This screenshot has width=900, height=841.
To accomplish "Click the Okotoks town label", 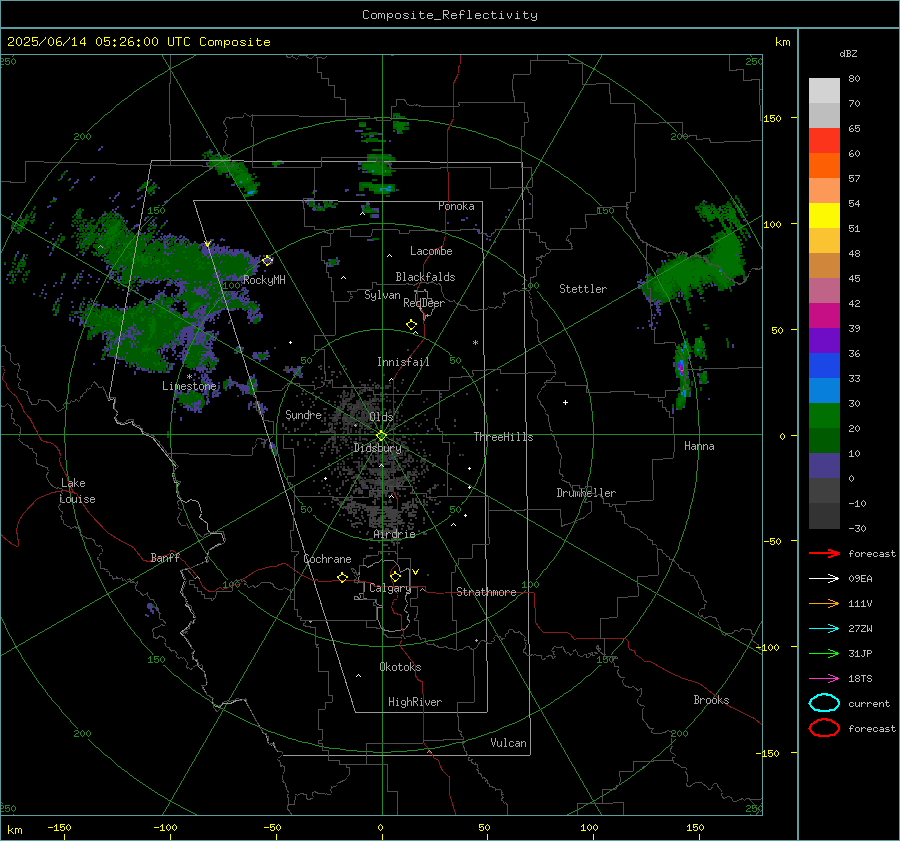I will [400, 667].
